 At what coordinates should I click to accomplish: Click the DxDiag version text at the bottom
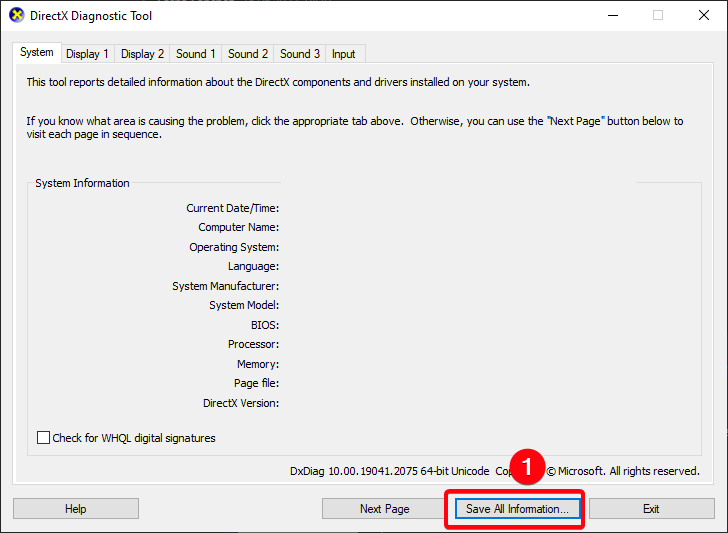pos(389,471)
